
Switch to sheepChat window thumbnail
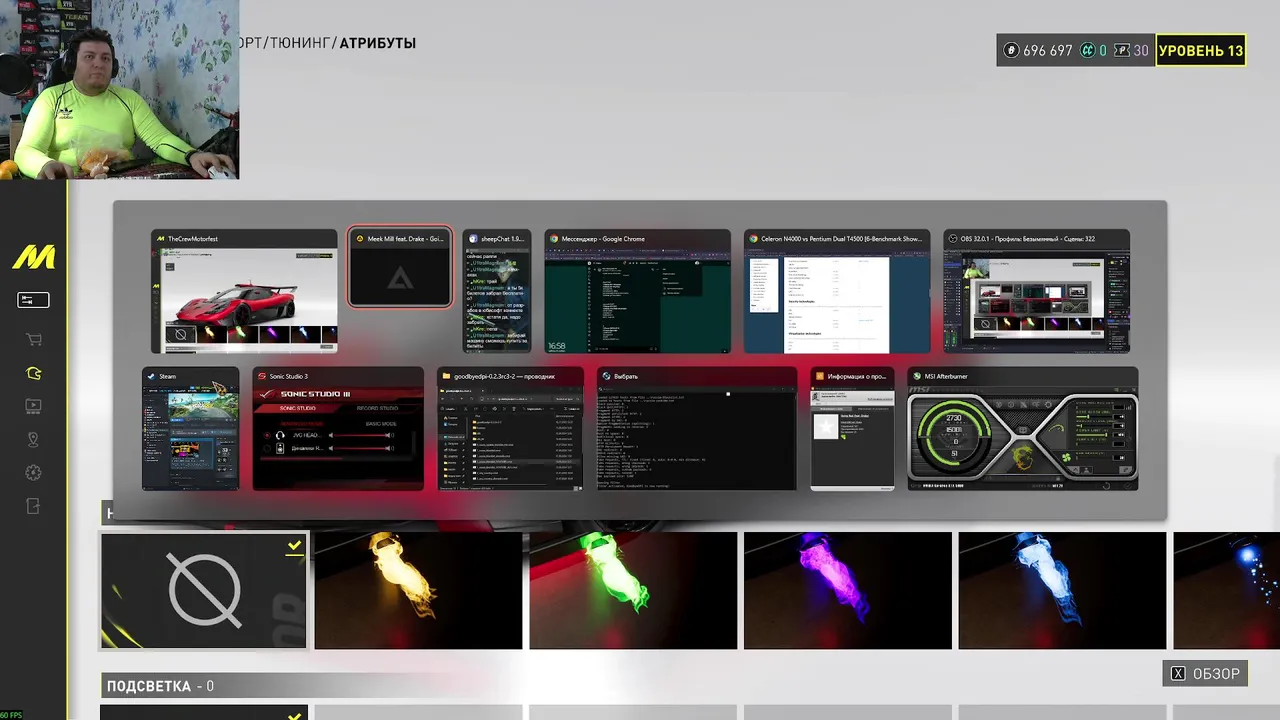click(497, 291)
